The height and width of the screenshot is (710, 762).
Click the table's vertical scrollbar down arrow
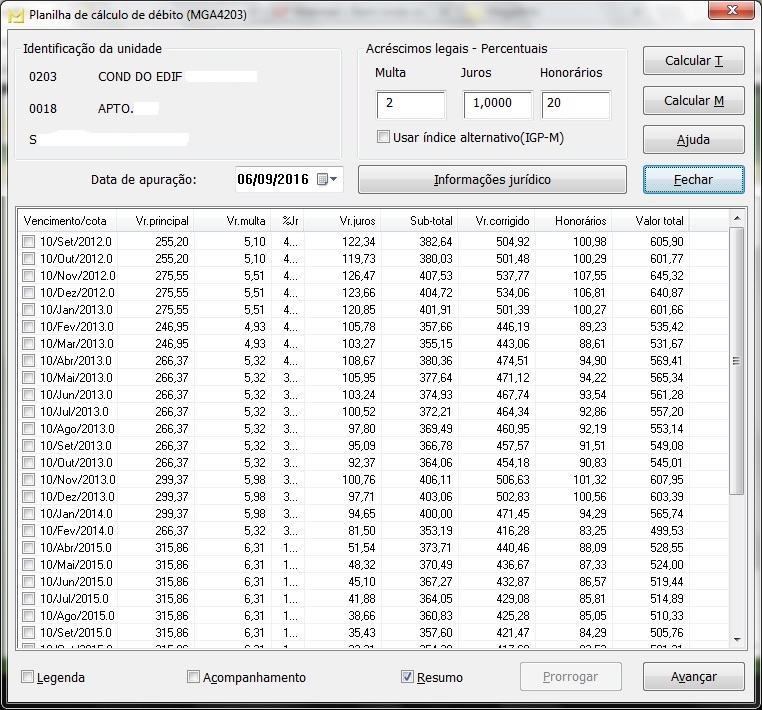point(738,638)
